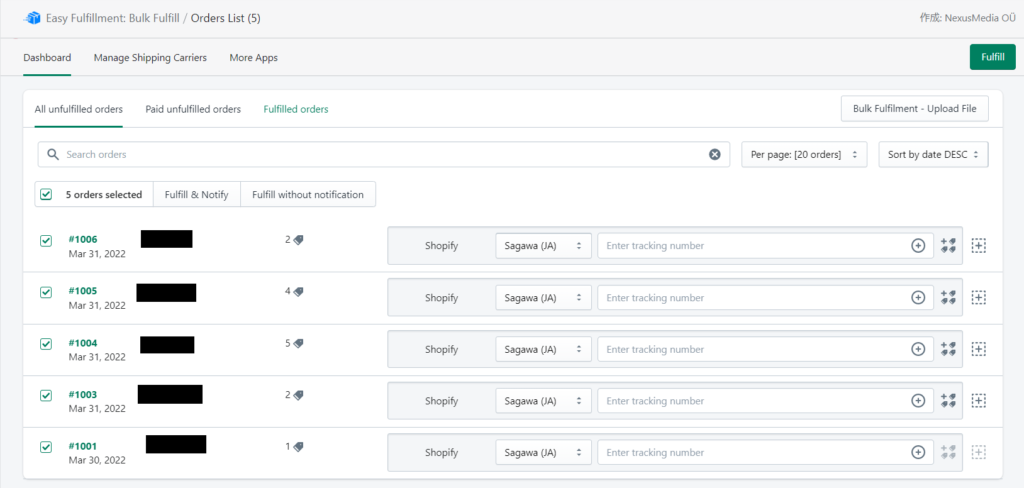
Task: Open the Sort by date DESC dropdown
Action: pyautogui.click(x=933, y=155)
